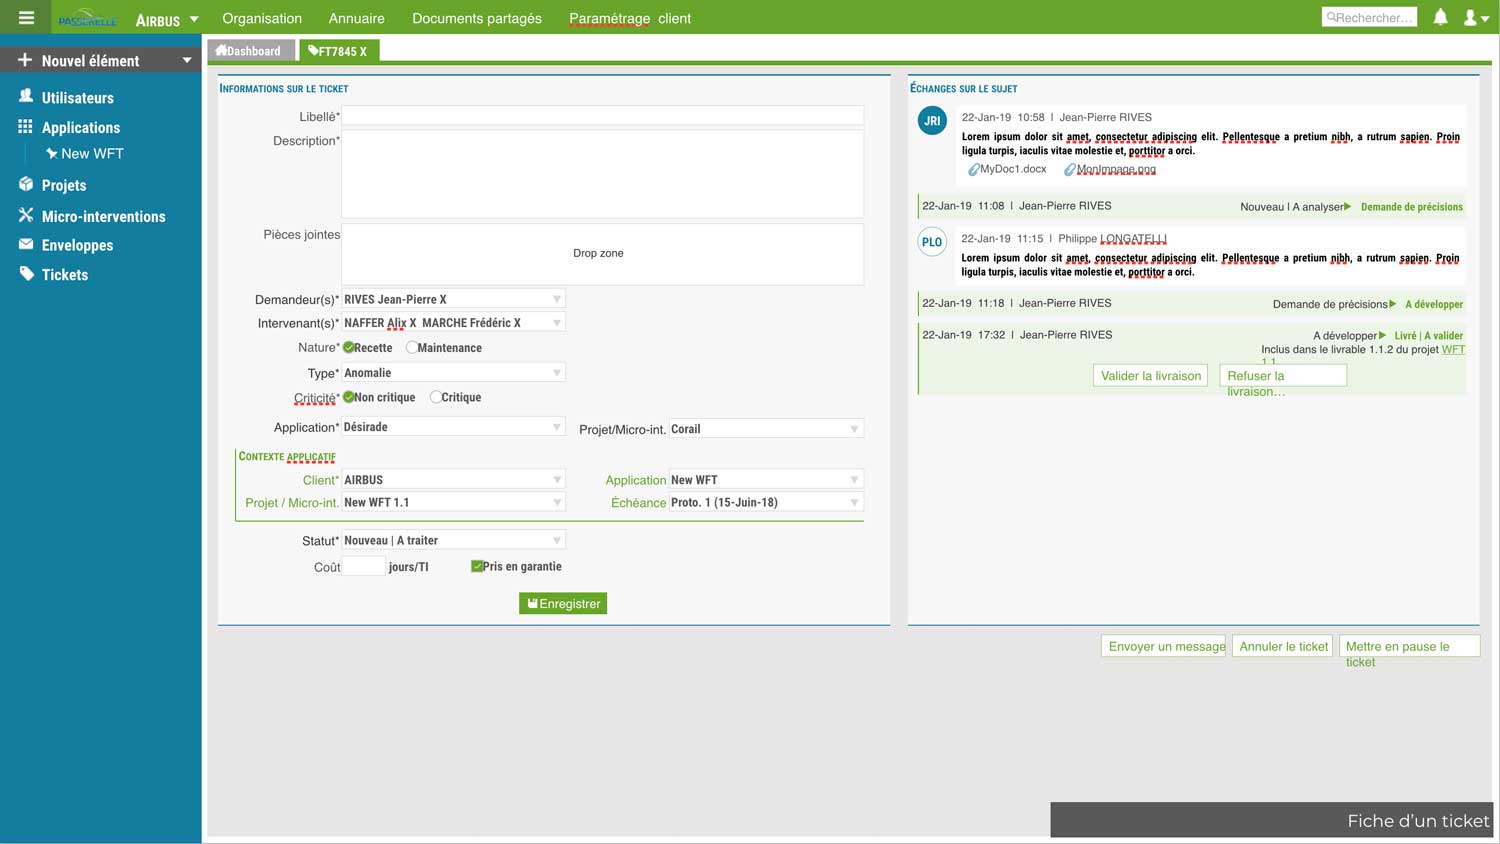Open the Client AIRBUS dropdown

tap(453, 480)
